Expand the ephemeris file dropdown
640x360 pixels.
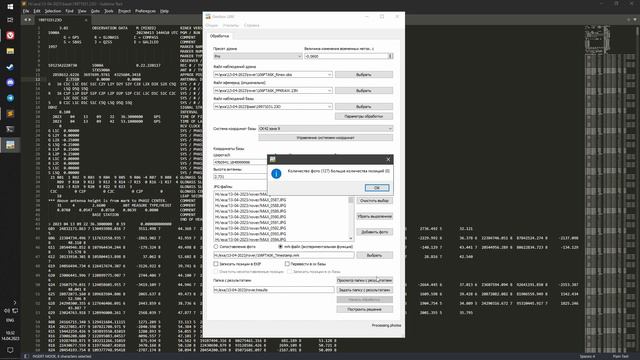click(329, 91)
